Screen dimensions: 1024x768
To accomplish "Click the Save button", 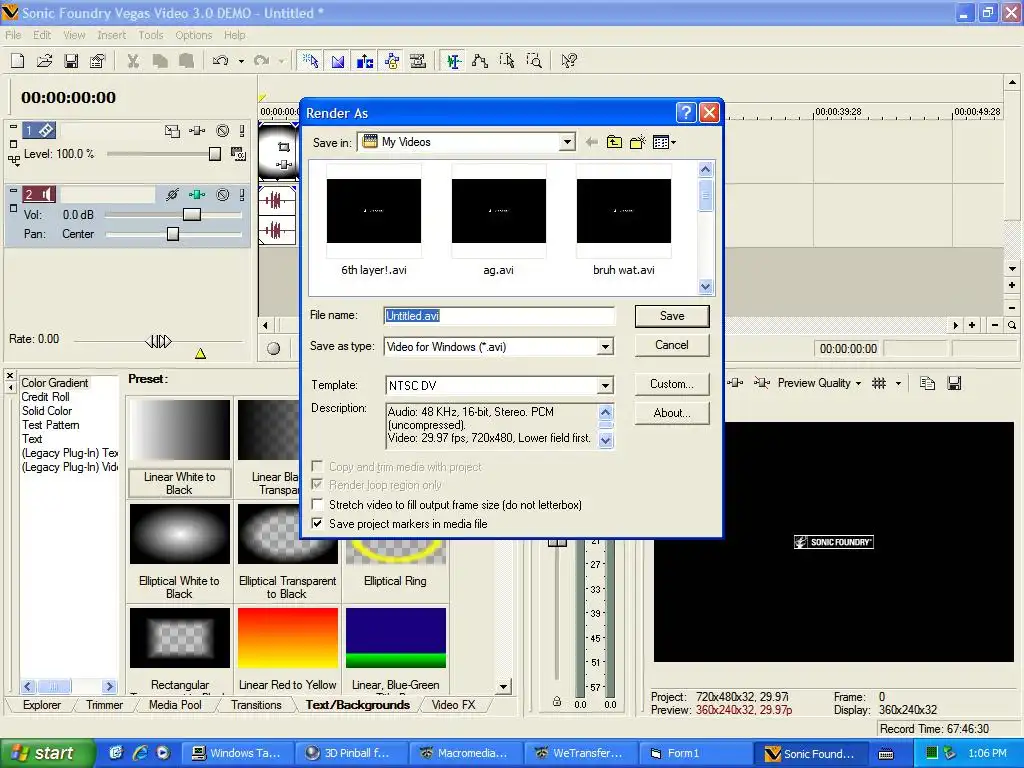I will [672, 316].
